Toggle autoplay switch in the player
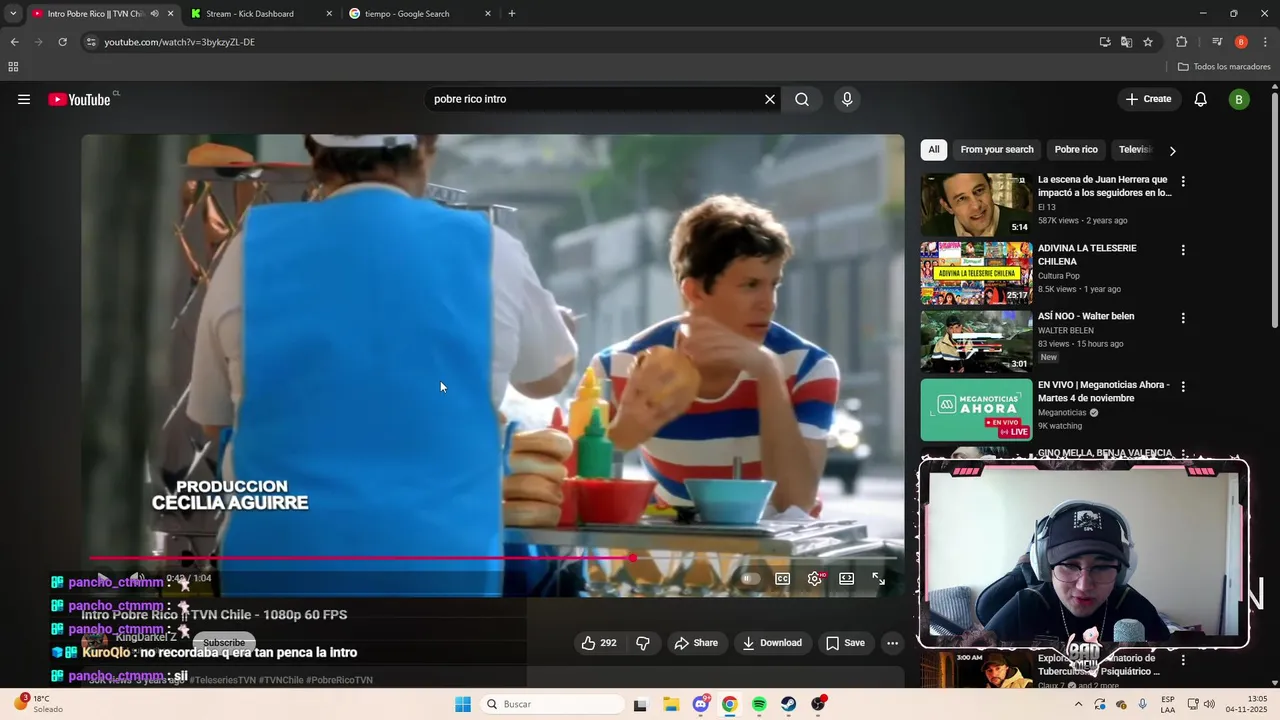 coord(750,578)
